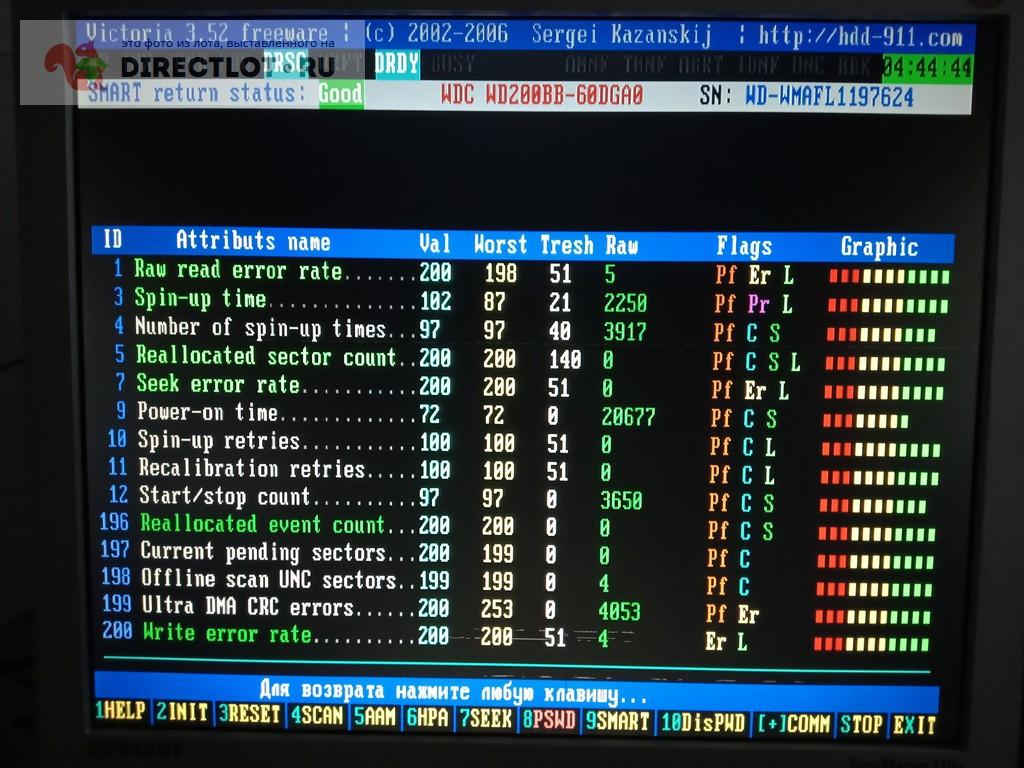
Task: Click the Flags column header
Action: (x=744, y=247)
